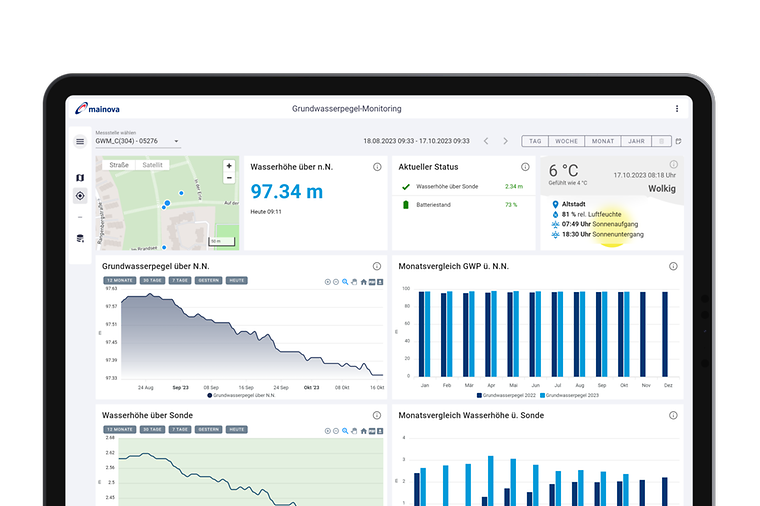Image resolution: width=760 pixels, height=506 pixels.
Task: Zoom in on Wasserhöhe über Sonde chart
Action: (x=328, y=431)
